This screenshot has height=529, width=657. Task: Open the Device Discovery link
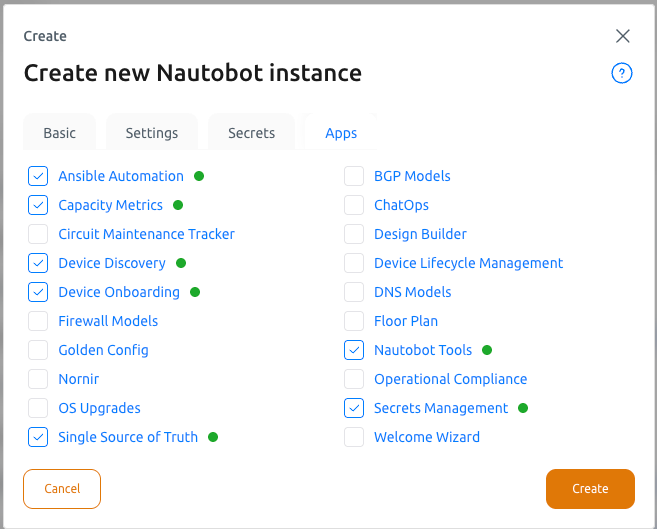(x=112, y=263)
